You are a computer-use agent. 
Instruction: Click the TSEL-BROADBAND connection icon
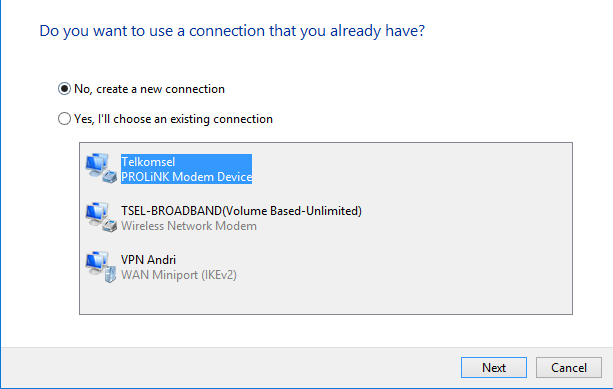click(101, 217)
